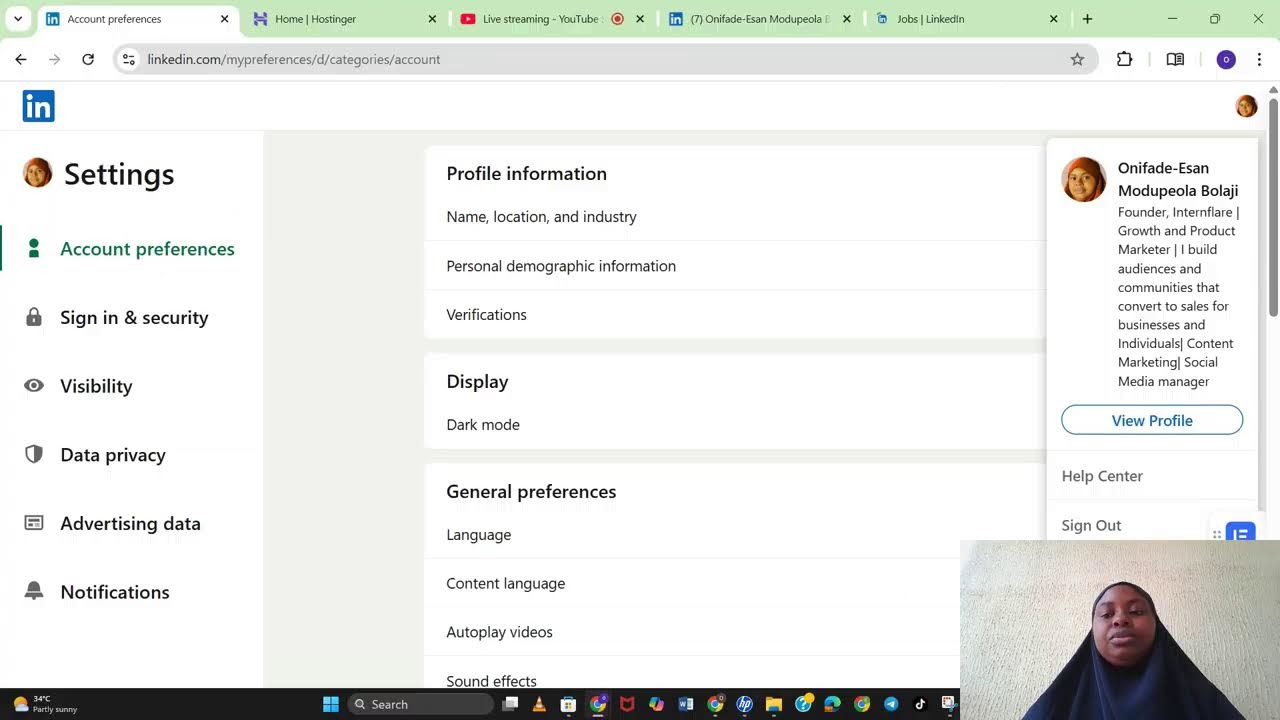
Task: Open the Visibility settings section
Action: [x=96, y=386]
